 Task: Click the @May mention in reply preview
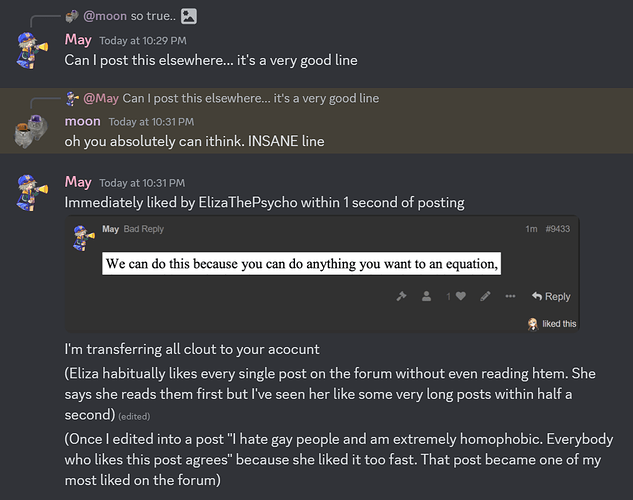pos(101,98)
